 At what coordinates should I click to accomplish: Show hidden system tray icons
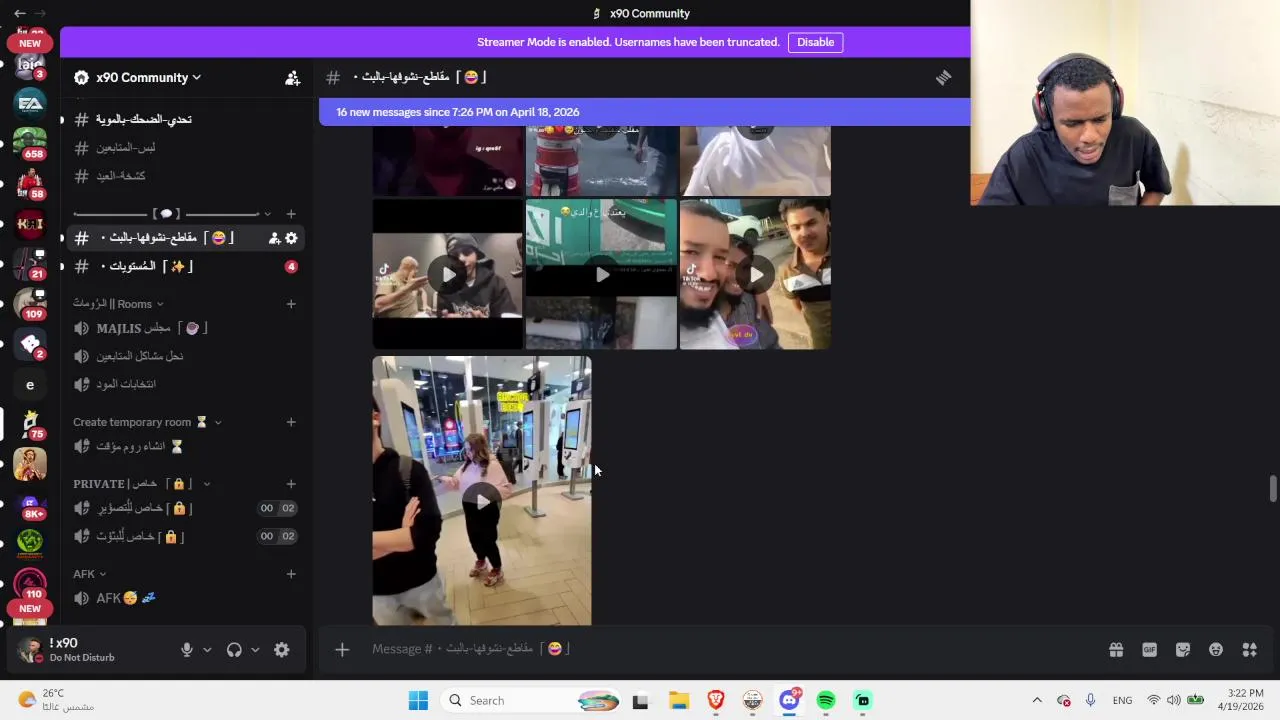point(1037,700)
